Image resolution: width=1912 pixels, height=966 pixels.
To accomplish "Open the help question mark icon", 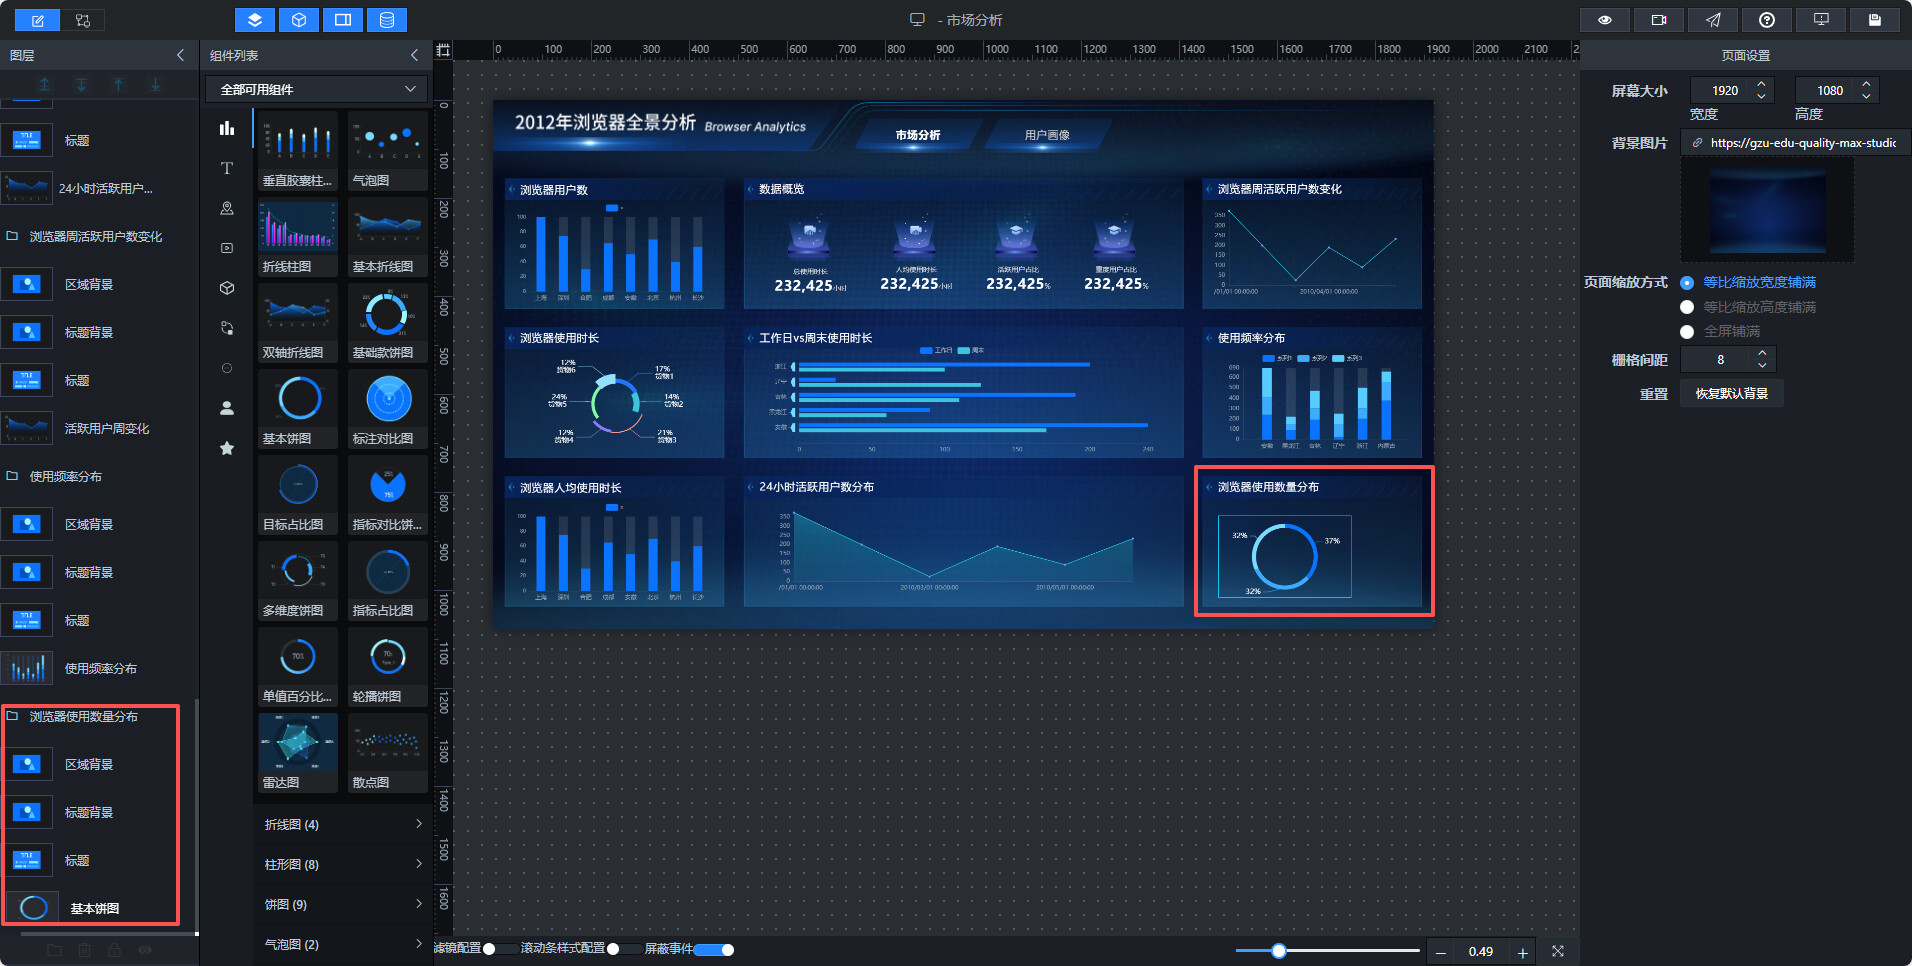I will [x=1767, y=20].
